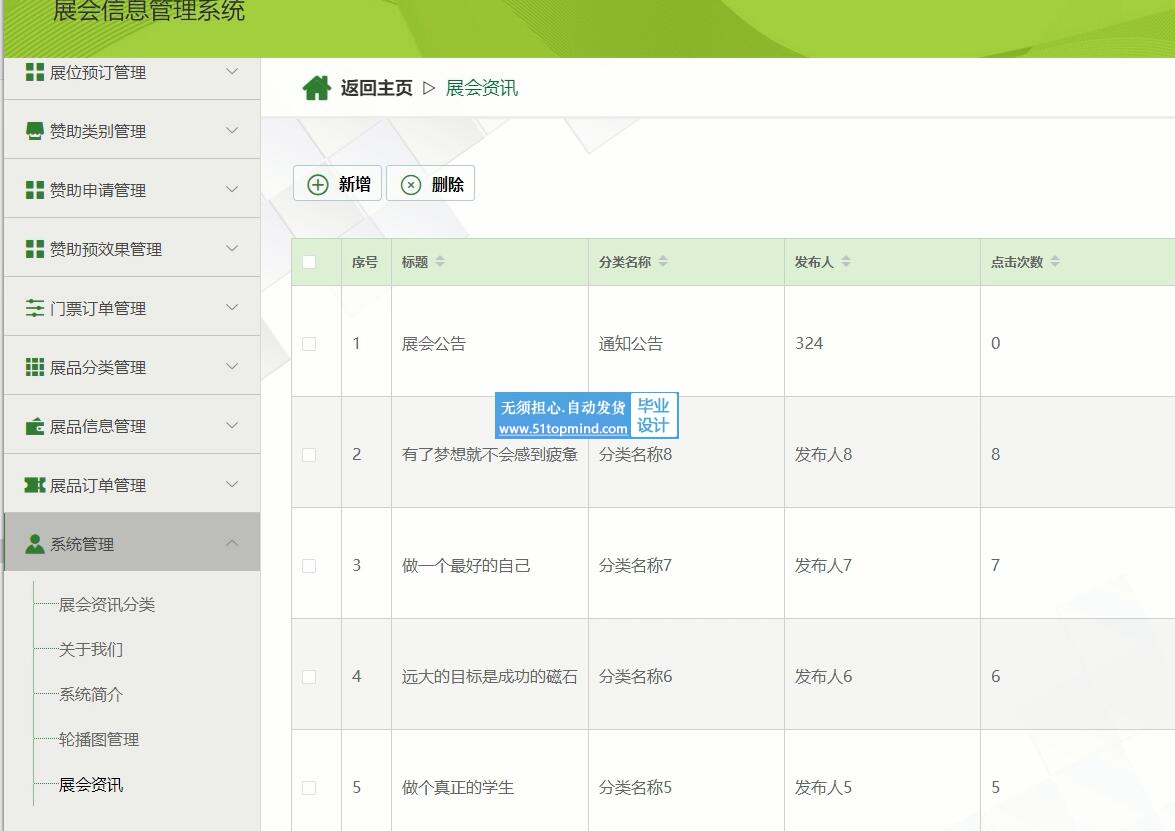This screenshot has width=1175, height=831.
Task: Open 展会资讯分类 submenu item
Action: pyautogui.click(x=107, y=605)
